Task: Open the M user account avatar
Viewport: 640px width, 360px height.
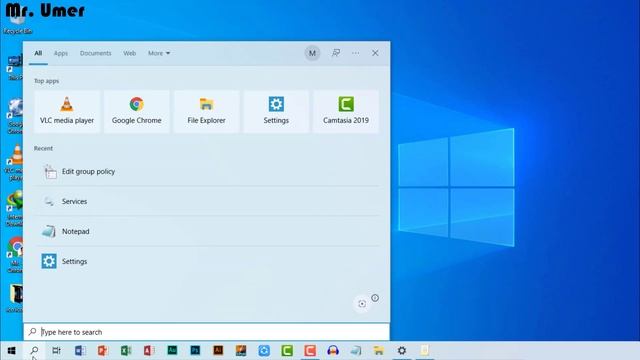Action: [312, 53]
